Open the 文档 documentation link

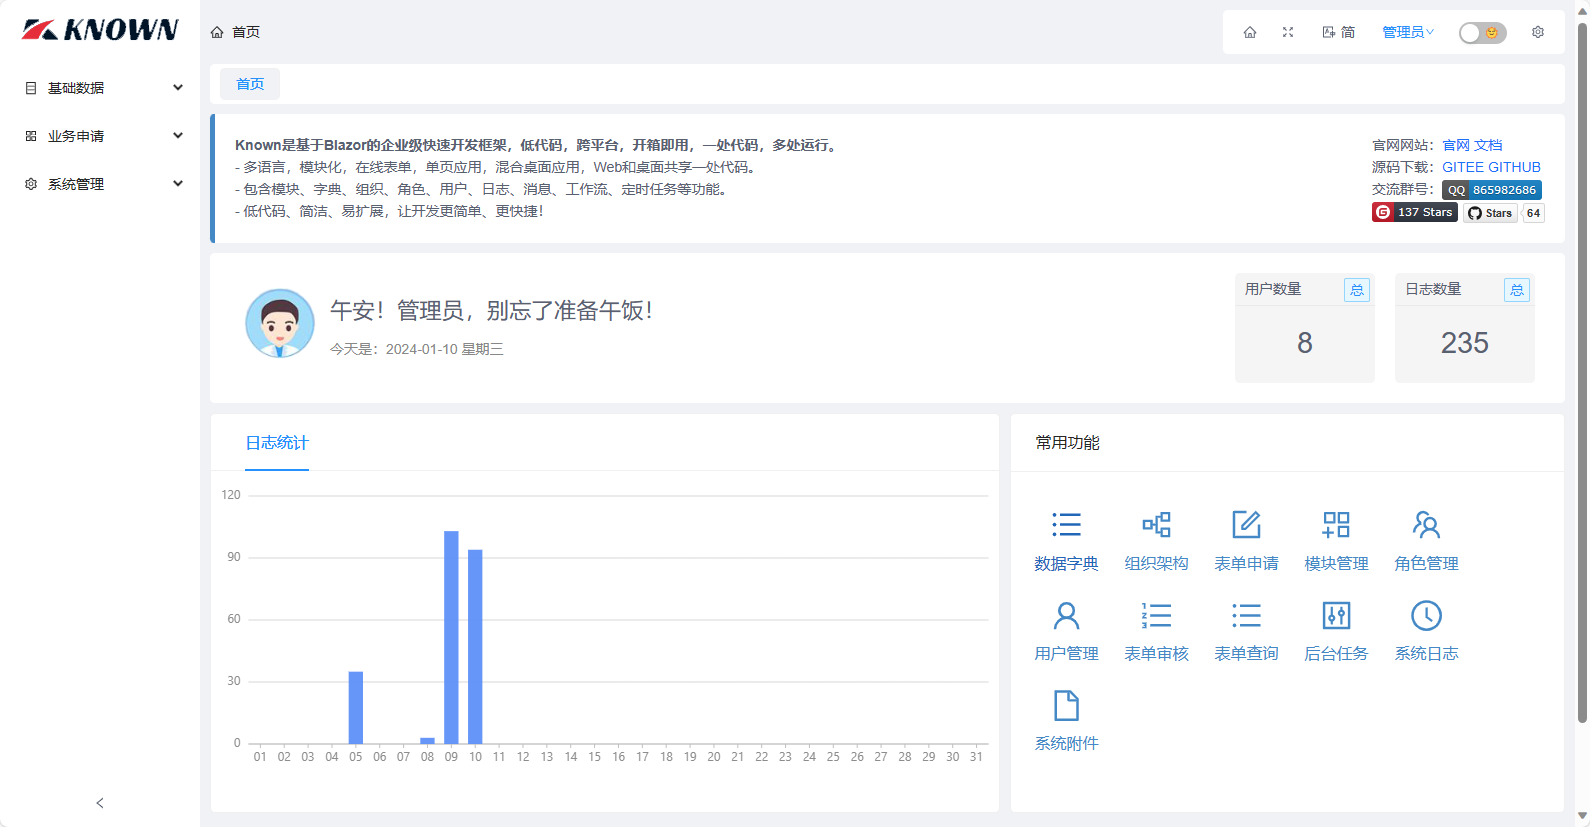pos(1488,145)
